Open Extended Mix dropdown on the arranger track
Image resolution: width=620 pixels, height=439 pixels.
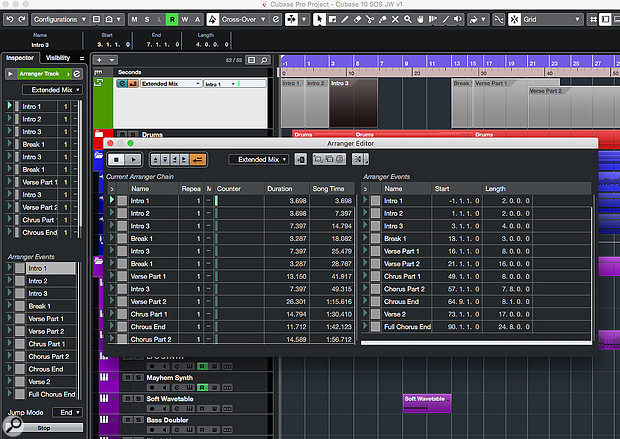[171, 84]
